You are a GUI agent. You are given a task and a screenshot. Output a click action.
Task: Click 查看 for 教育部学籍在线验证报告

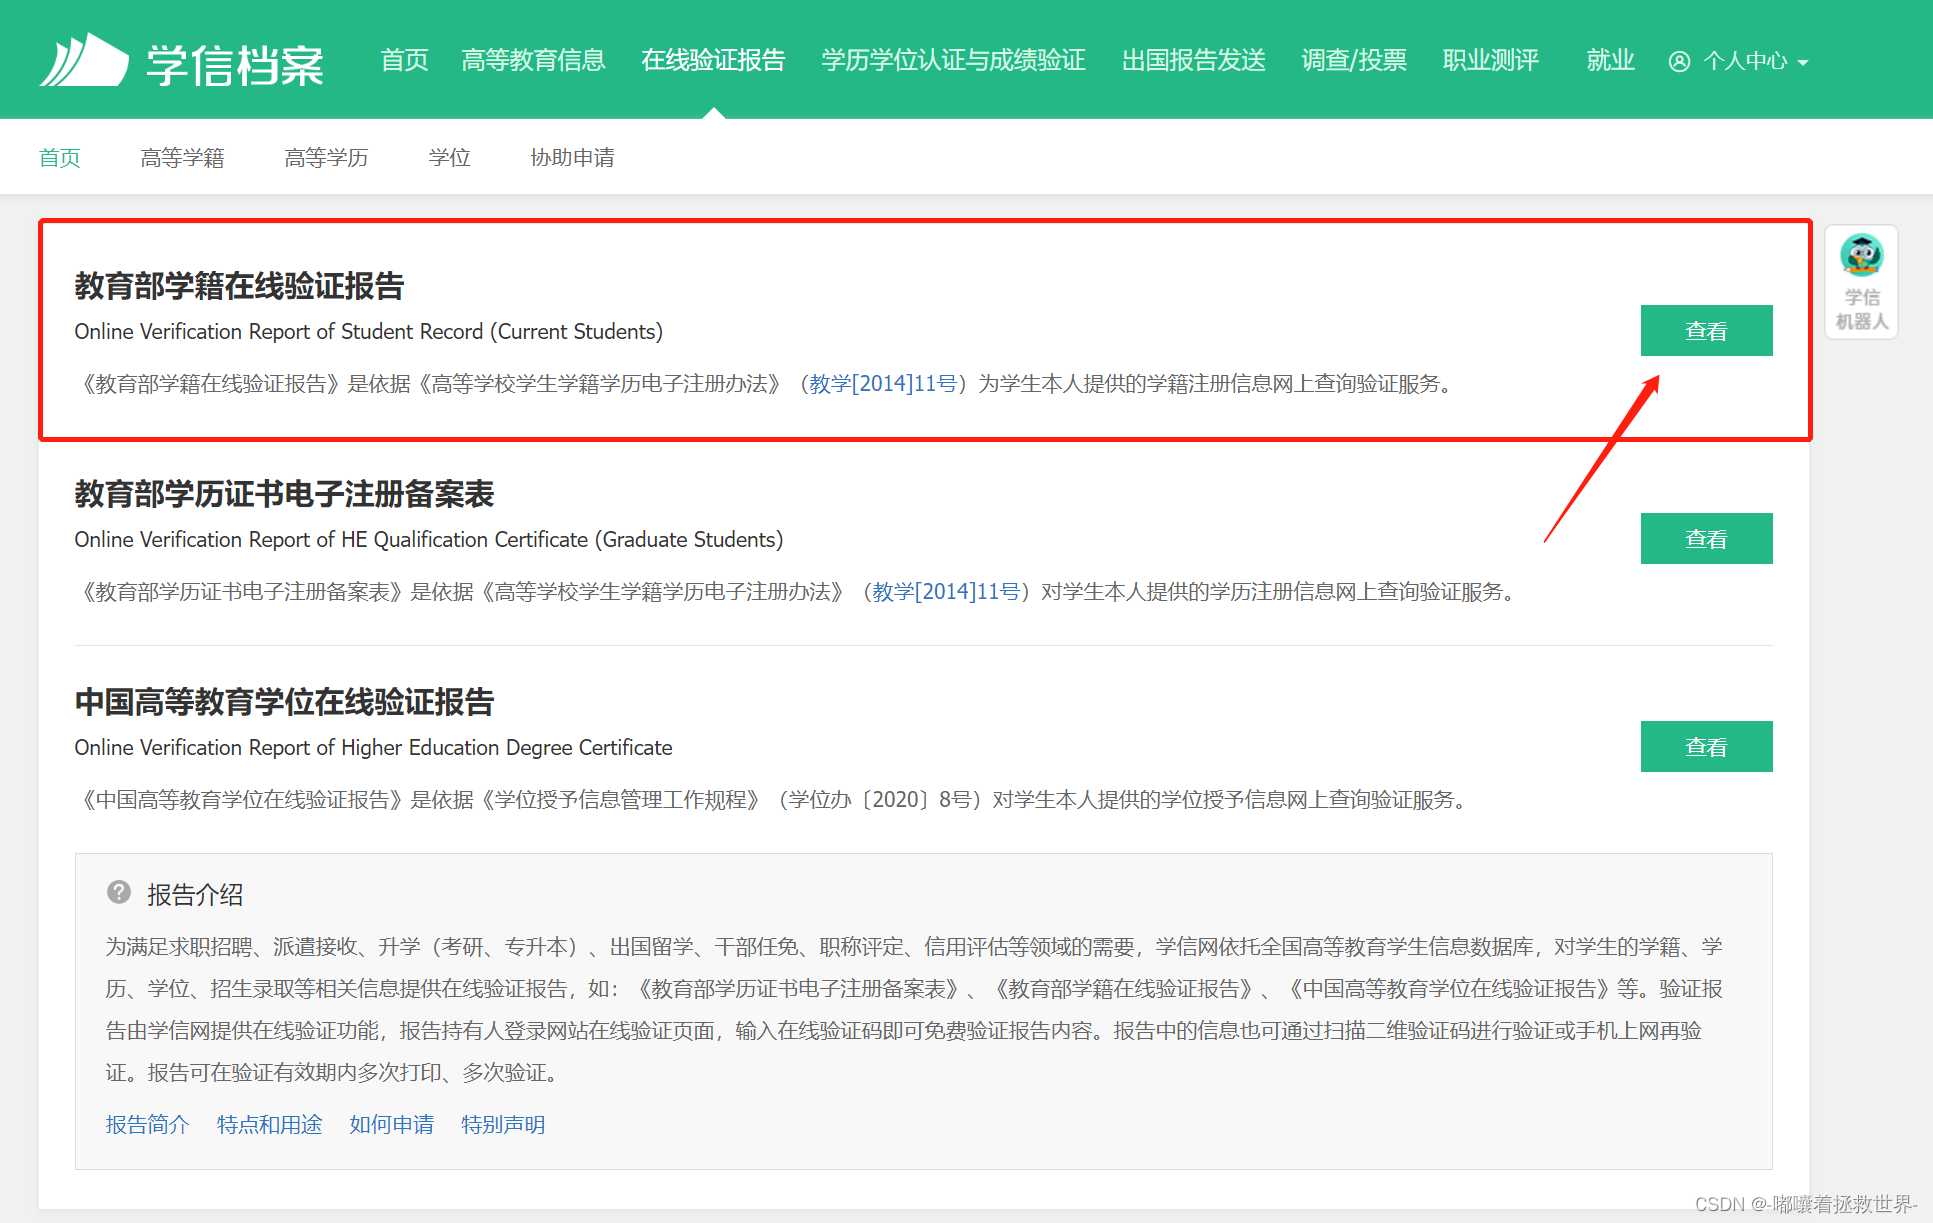[x=1706, y=331]
